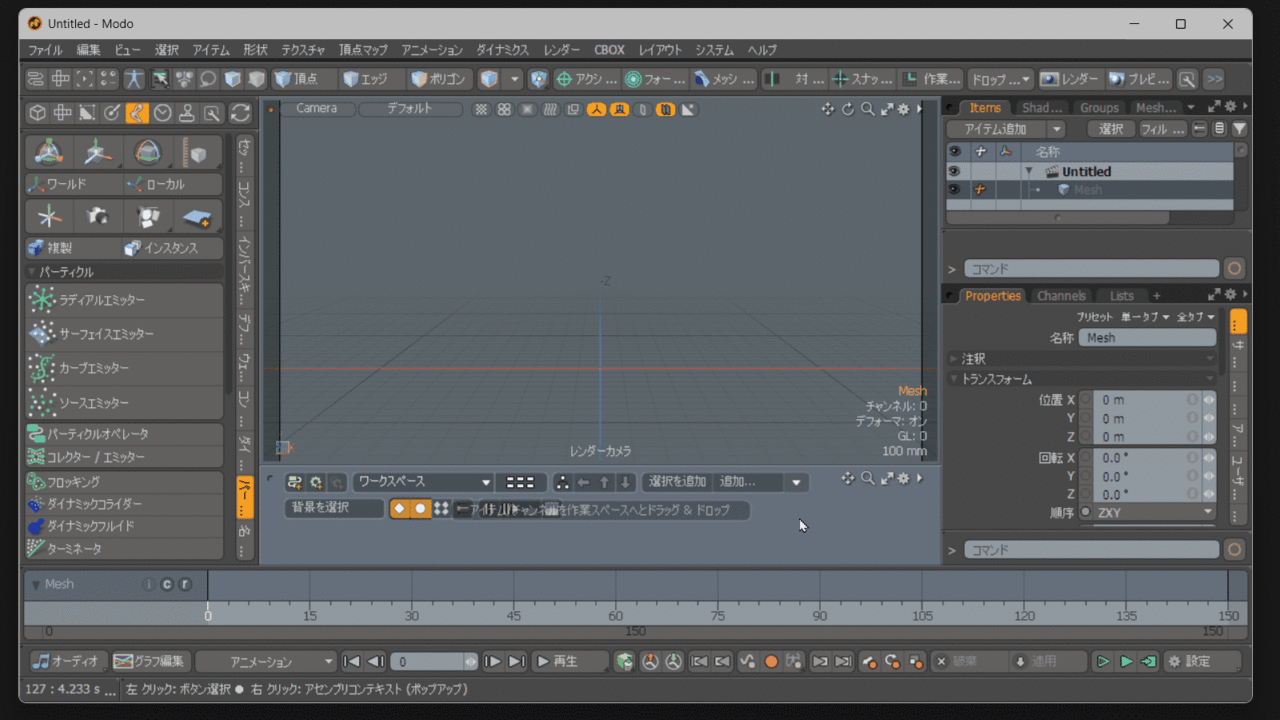Viewport: 1280px width, 720px height.
Task: Open the Texture (テクスチャ) menu
Action: [303, 50]
